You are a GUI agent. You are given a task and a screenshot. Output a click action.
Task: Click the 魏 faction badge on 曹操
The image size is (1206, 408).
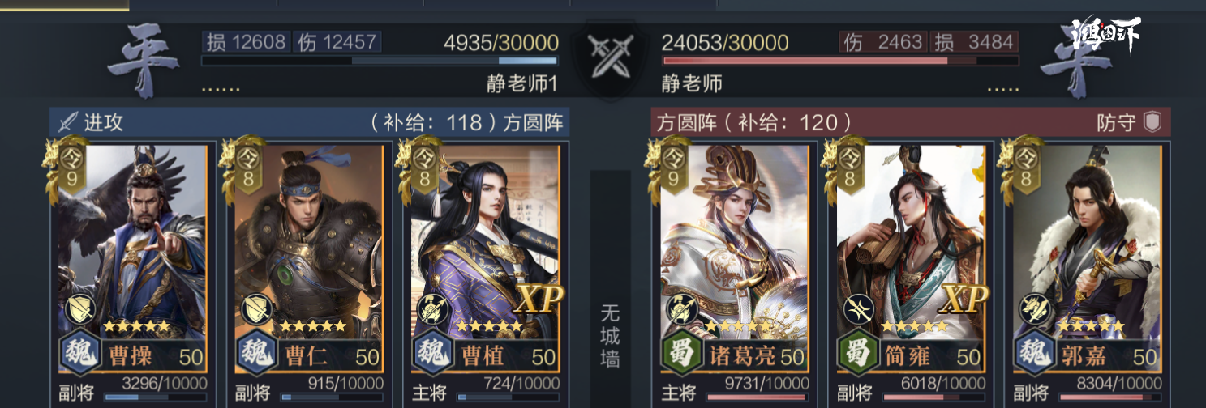pos(79,355)
